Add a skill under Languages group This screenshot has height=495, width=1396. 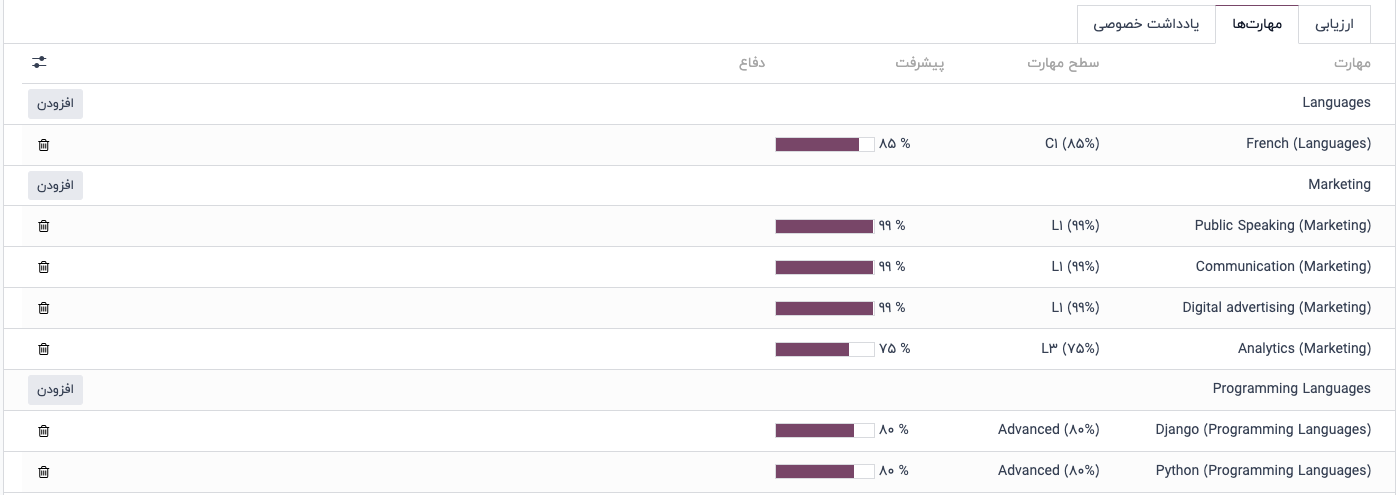click(x=55, y=104)
